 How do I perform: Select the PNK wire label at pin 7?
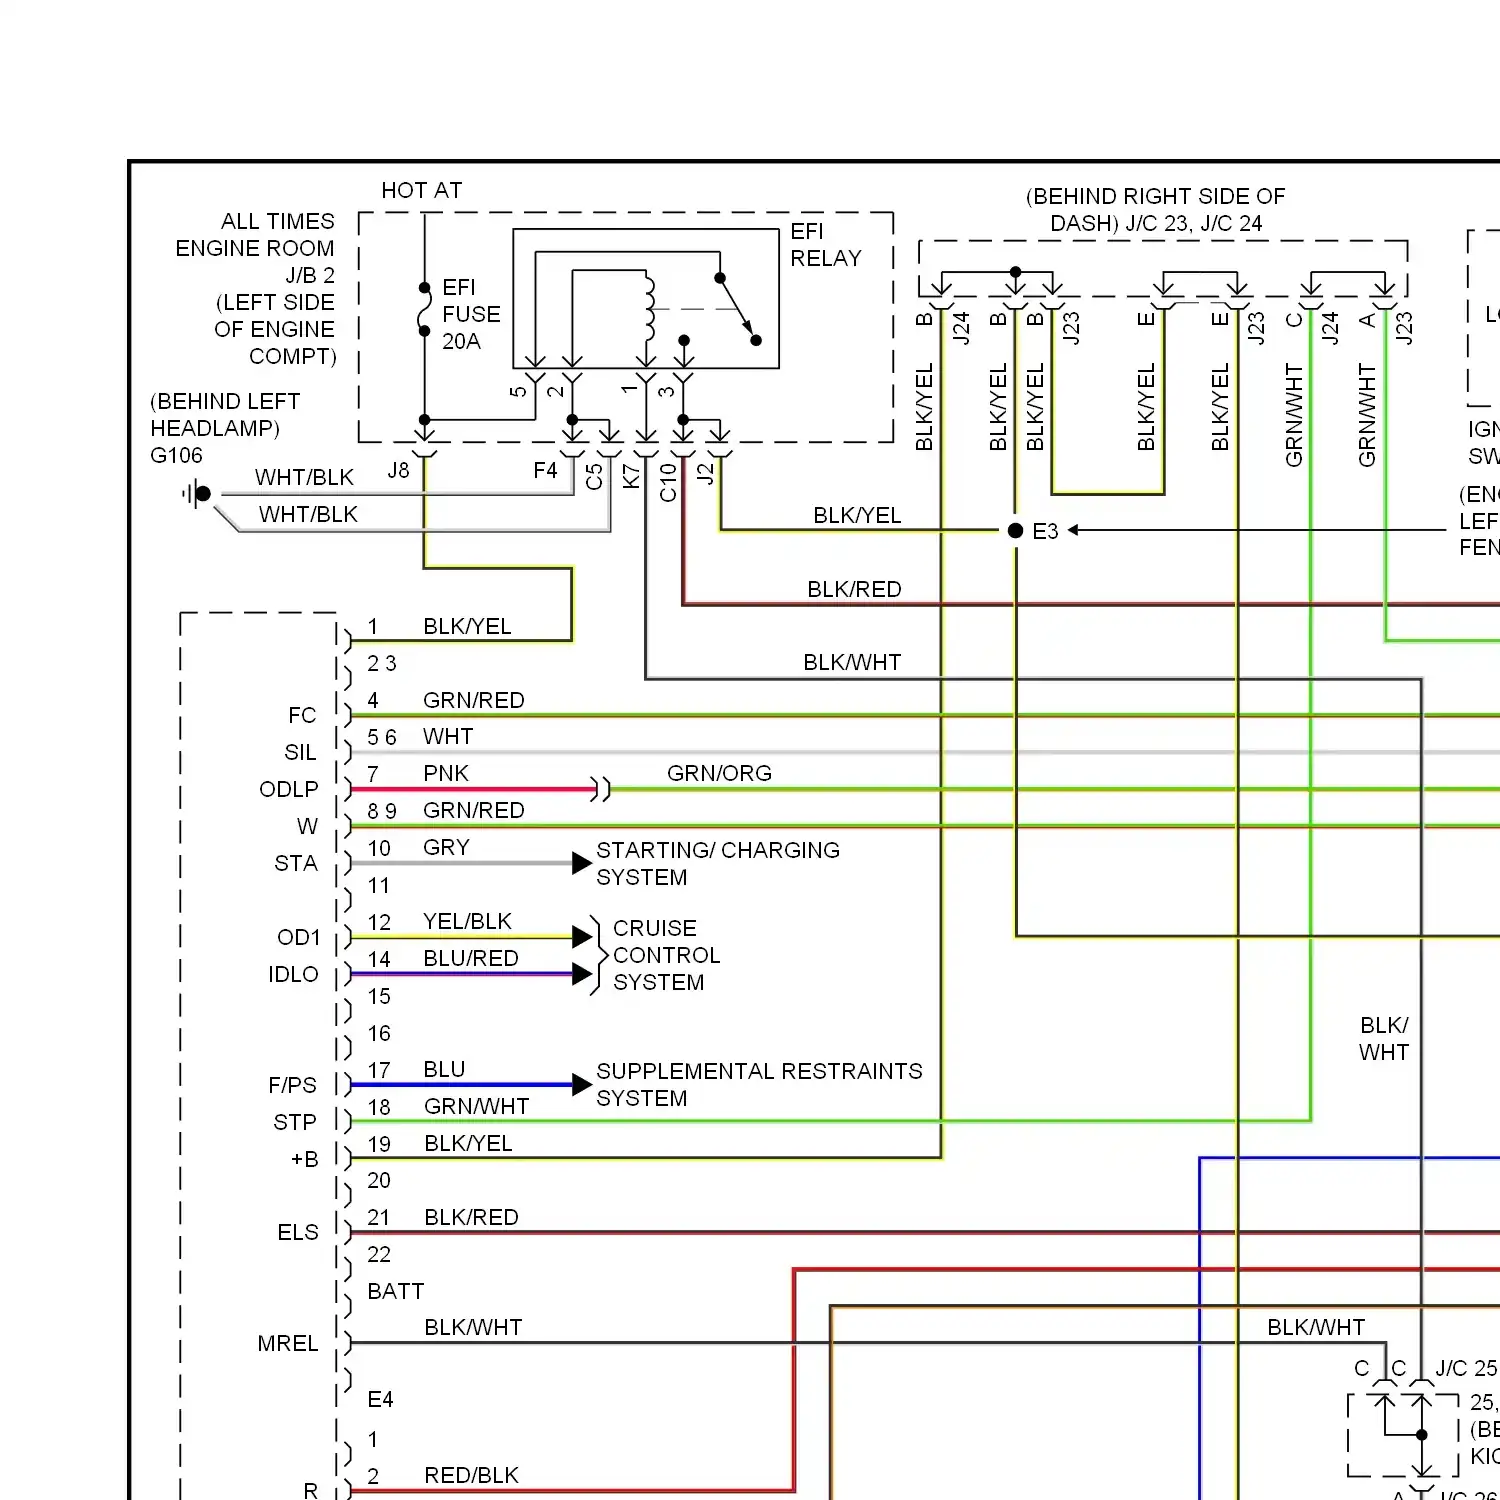tap(445, 773)
